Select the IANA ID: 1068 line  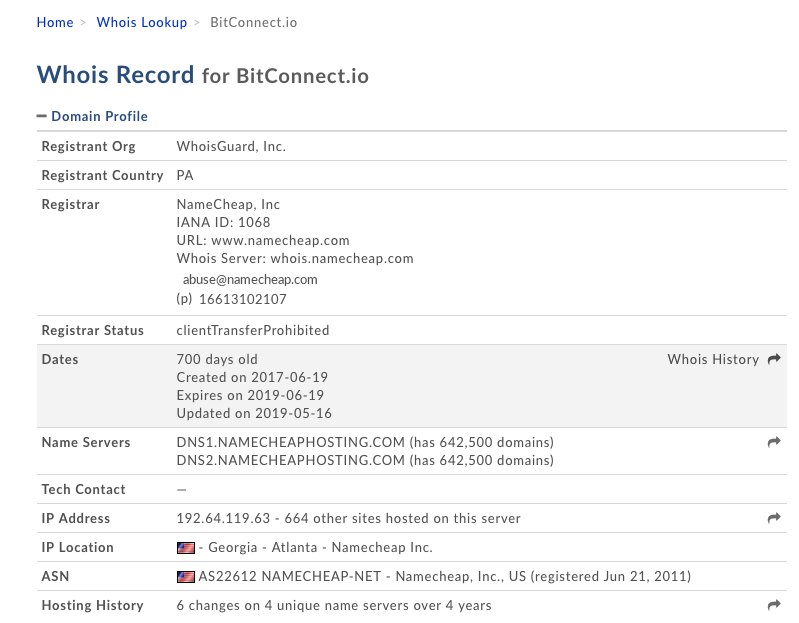pyautogui.click(x=223, y=222)
